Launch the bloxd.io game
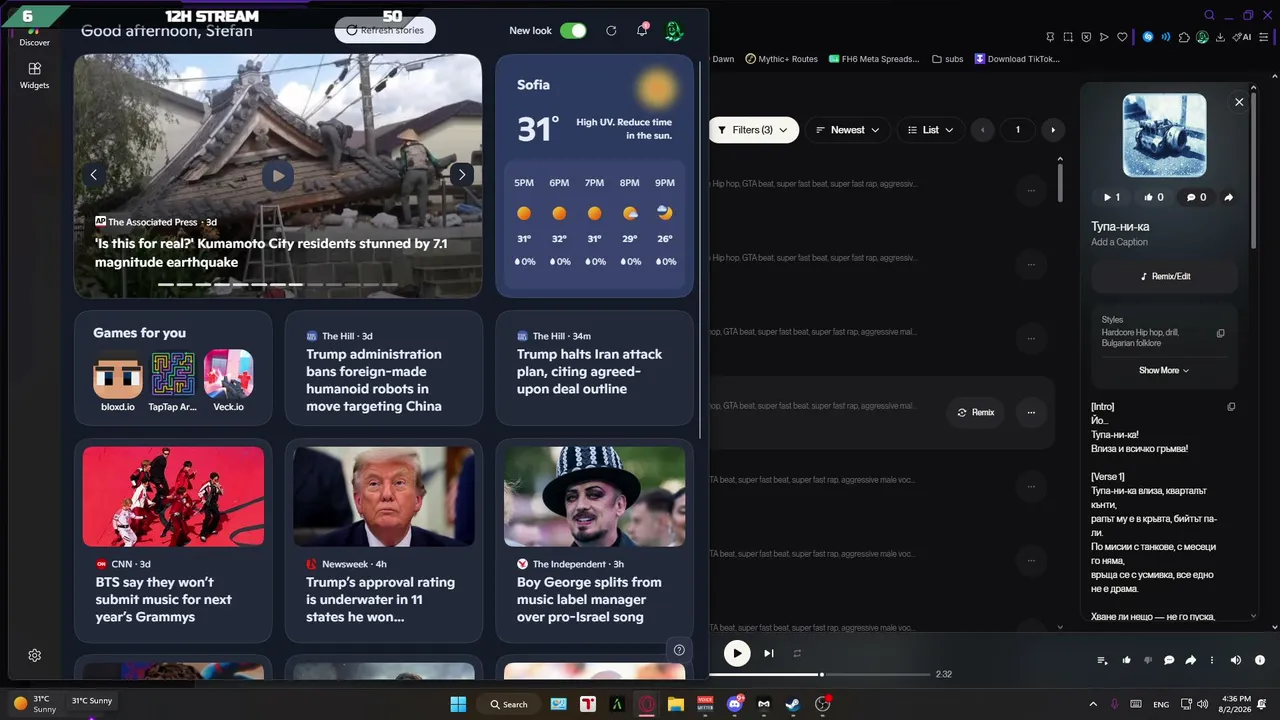 (118, 382)
